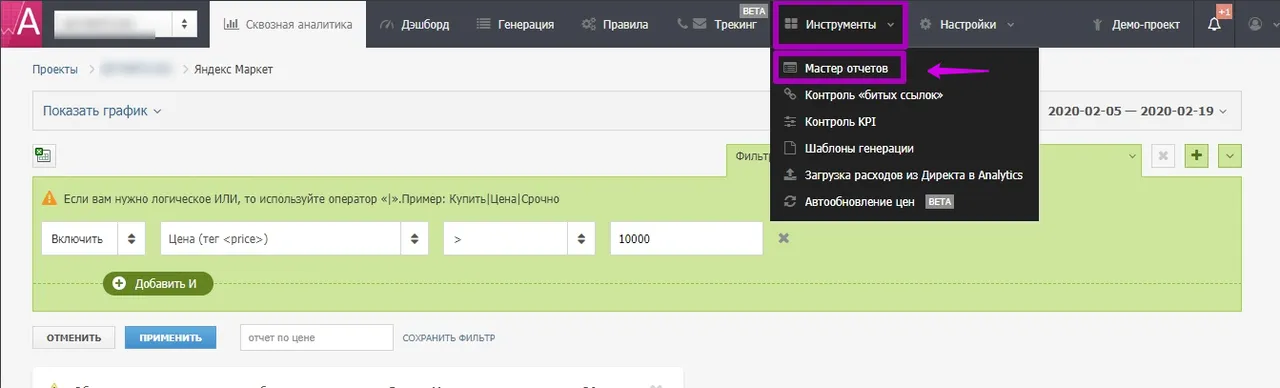The width and height of the screenshot is (1280, 388).
Task: Open the Генерация section
Action: tap(515, 24)
